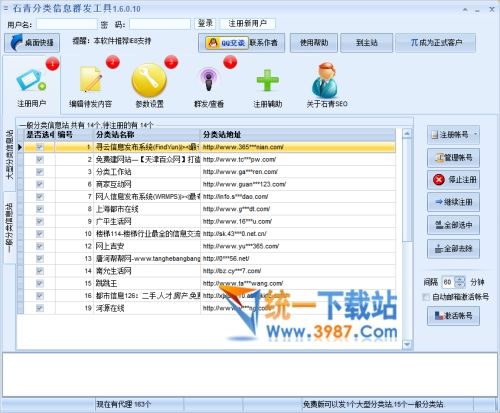The height and width of the screenshot is (413, 500).
Task: Open 注册辅助 green plus icon
Action: (268, 80)
